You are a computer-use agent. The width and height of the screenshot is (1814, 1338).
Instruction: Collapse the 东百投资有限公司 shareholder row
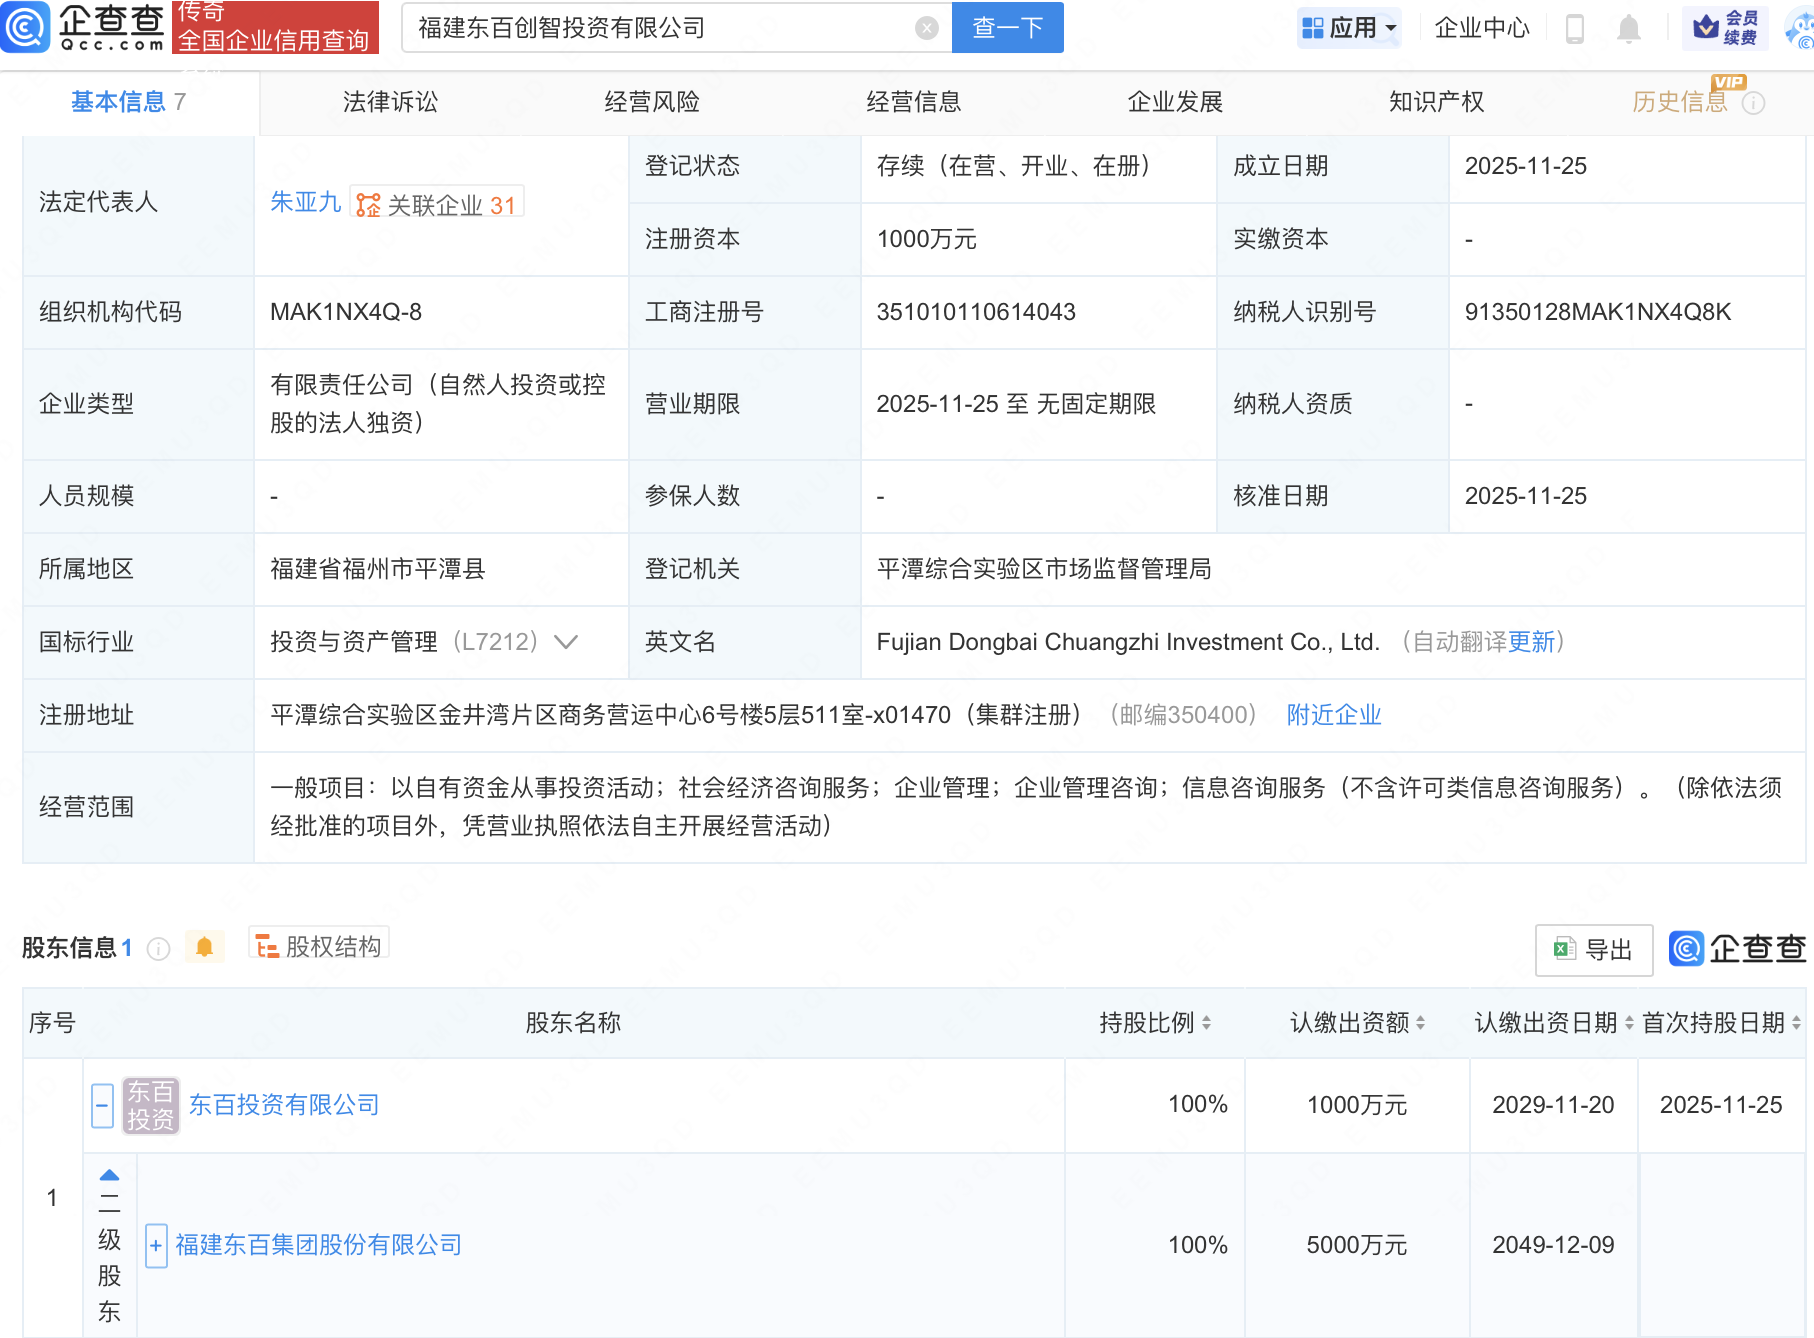point(100,1105)
